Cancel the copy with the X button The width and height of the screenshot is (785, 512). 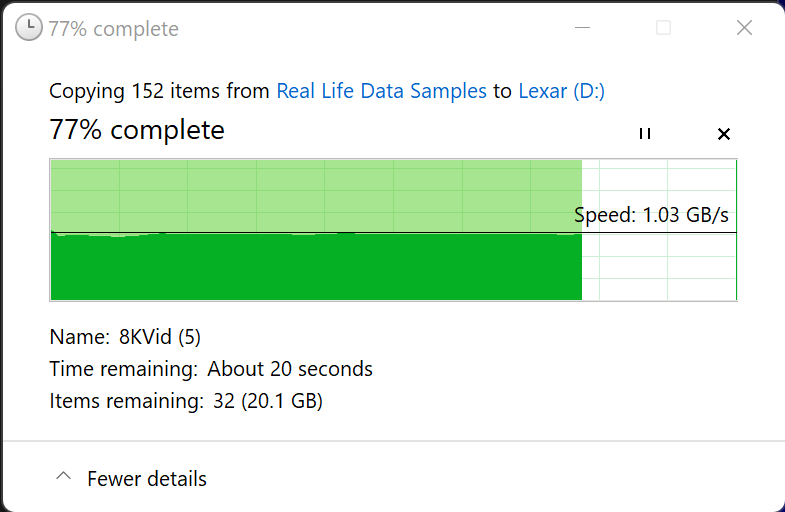[x=724, y=134]
